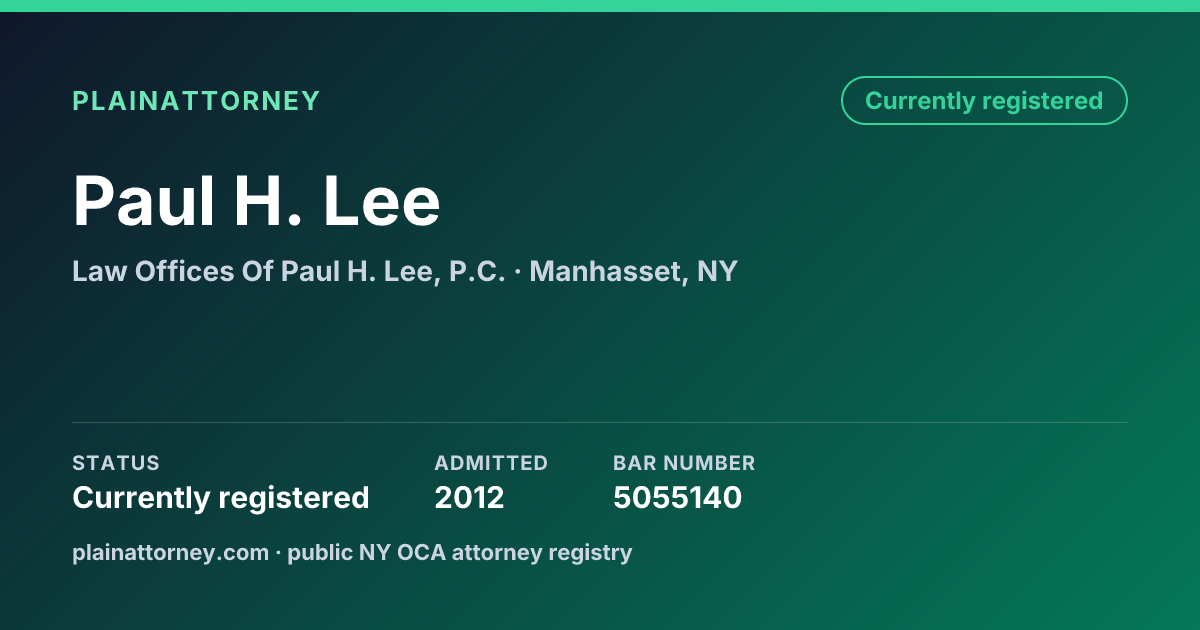Select the surname Lee in large heading
This screenshot has height=630, width=1200.
coord(381,201)
